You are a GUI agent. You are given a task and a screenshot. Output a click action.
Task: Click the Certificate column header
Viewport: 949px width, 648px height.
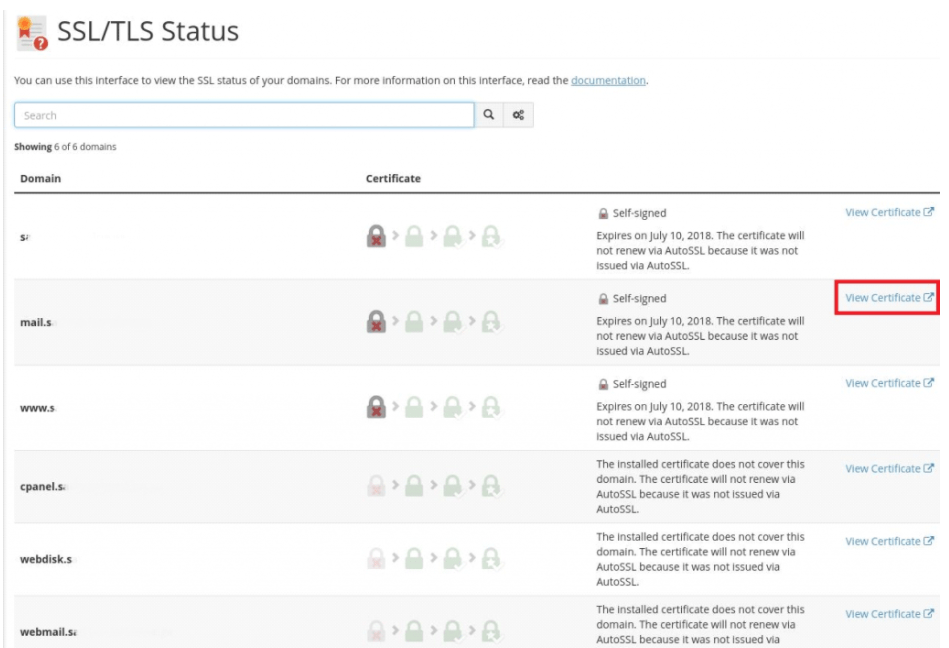[x=393, y=179]
